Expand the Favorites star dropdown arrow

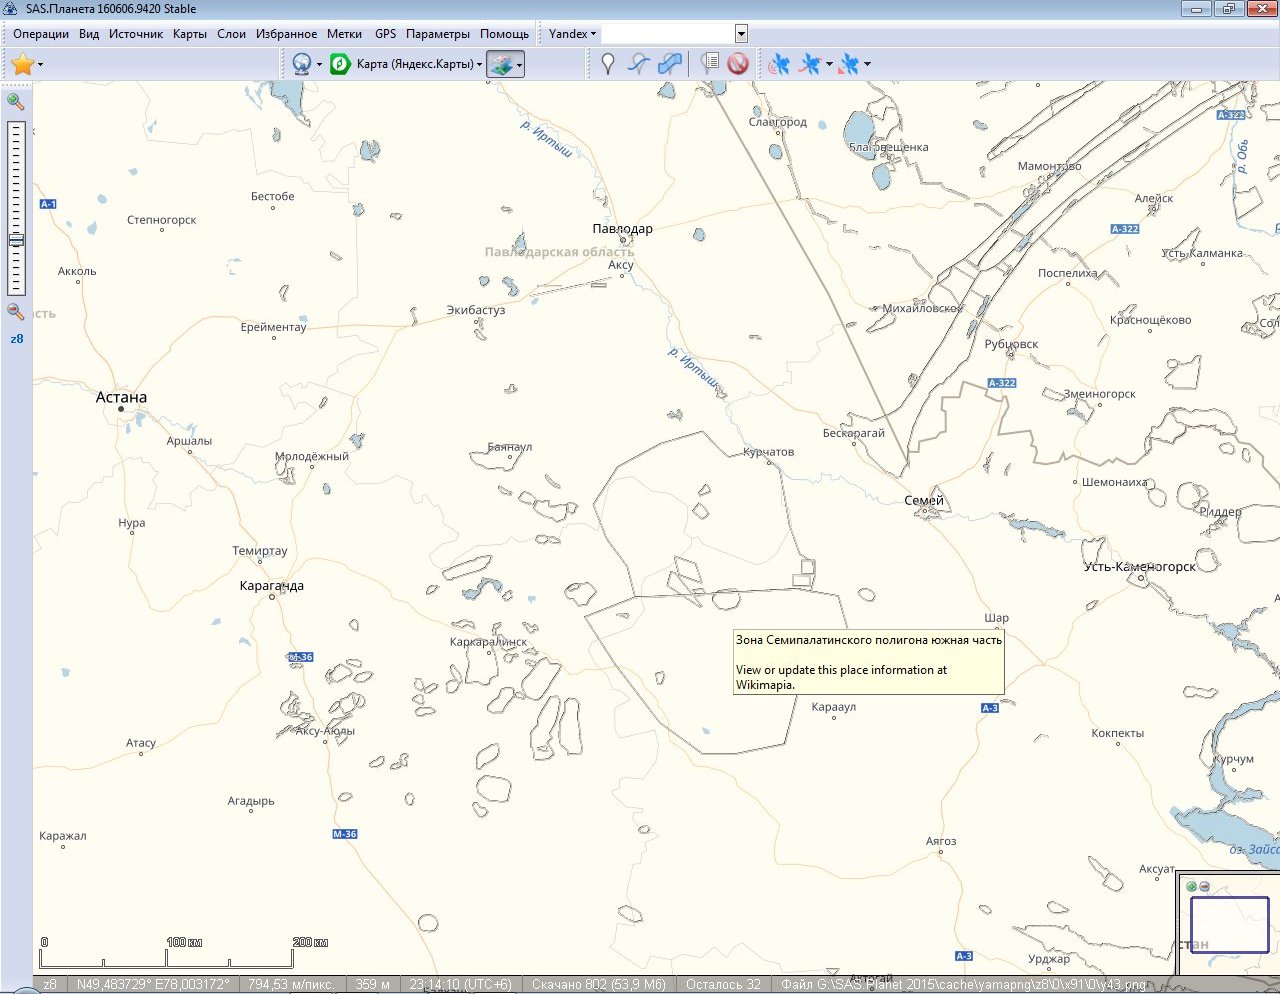pos(40,64)
